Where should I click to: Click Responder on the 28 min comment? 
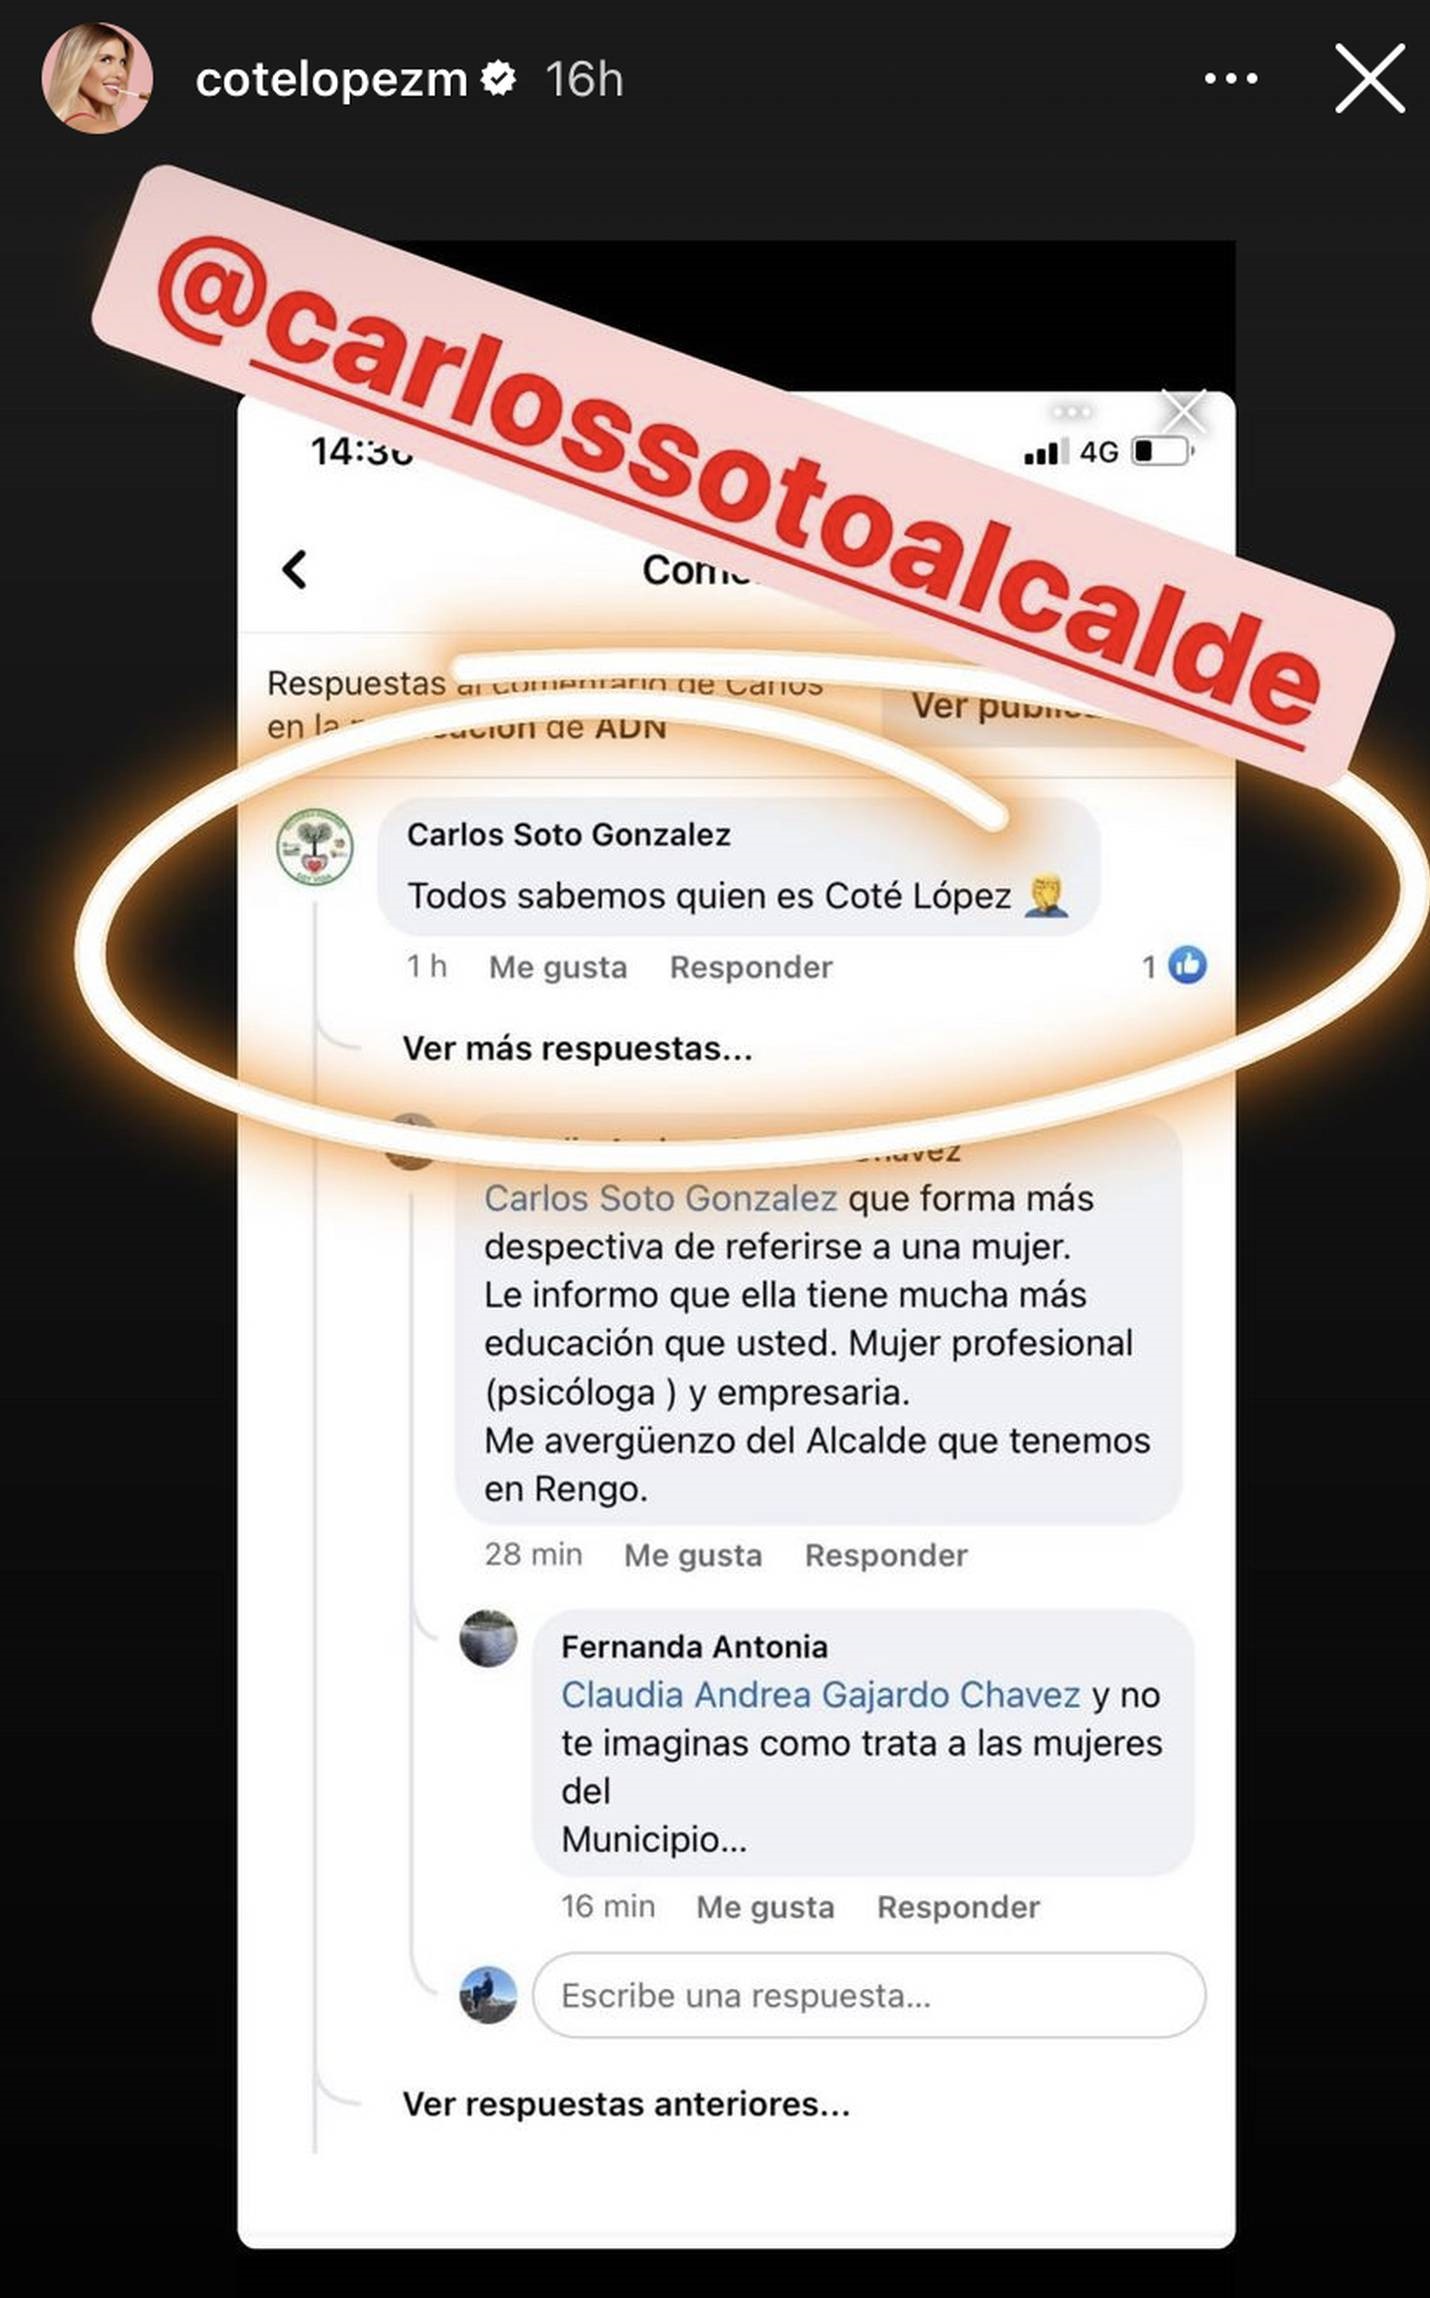[886, 1555]
